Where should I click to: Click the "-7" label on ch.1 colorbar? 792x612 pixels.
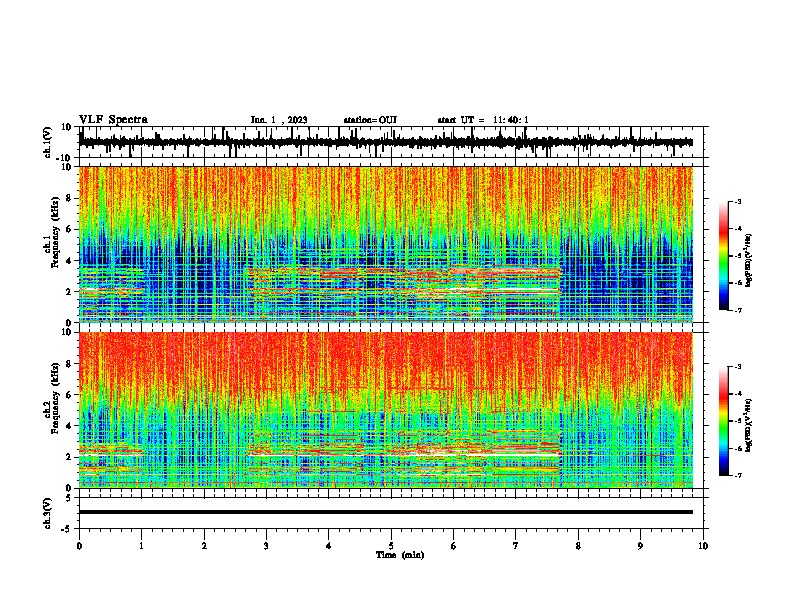tap(737, 310)
